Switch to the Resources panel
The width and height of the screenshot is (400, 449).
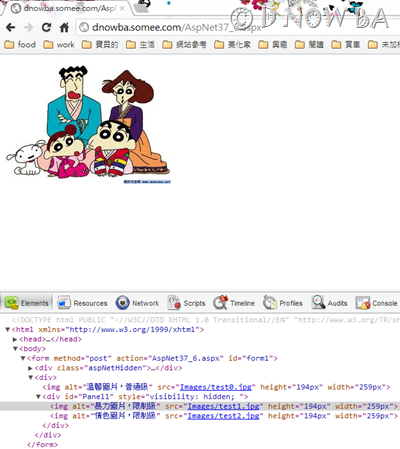click(82, 303)
